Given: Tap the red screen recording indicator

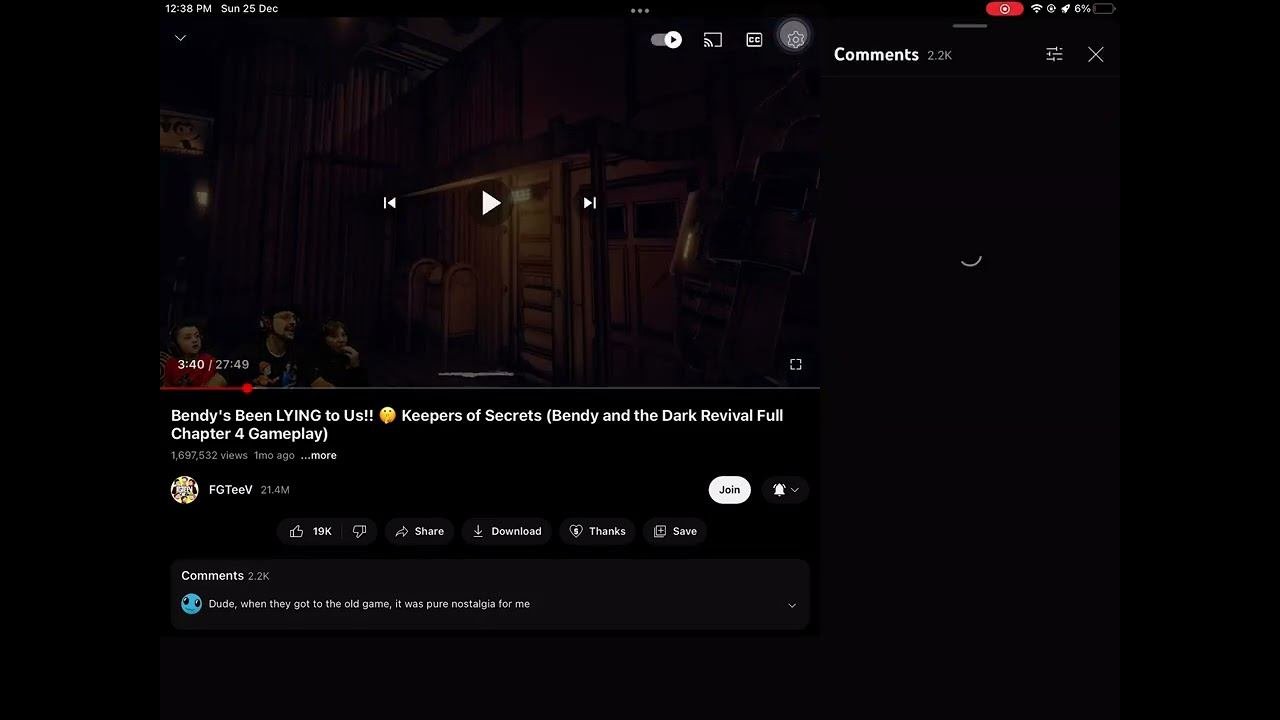Looking at the screenshot, I should click(1004, 9).
